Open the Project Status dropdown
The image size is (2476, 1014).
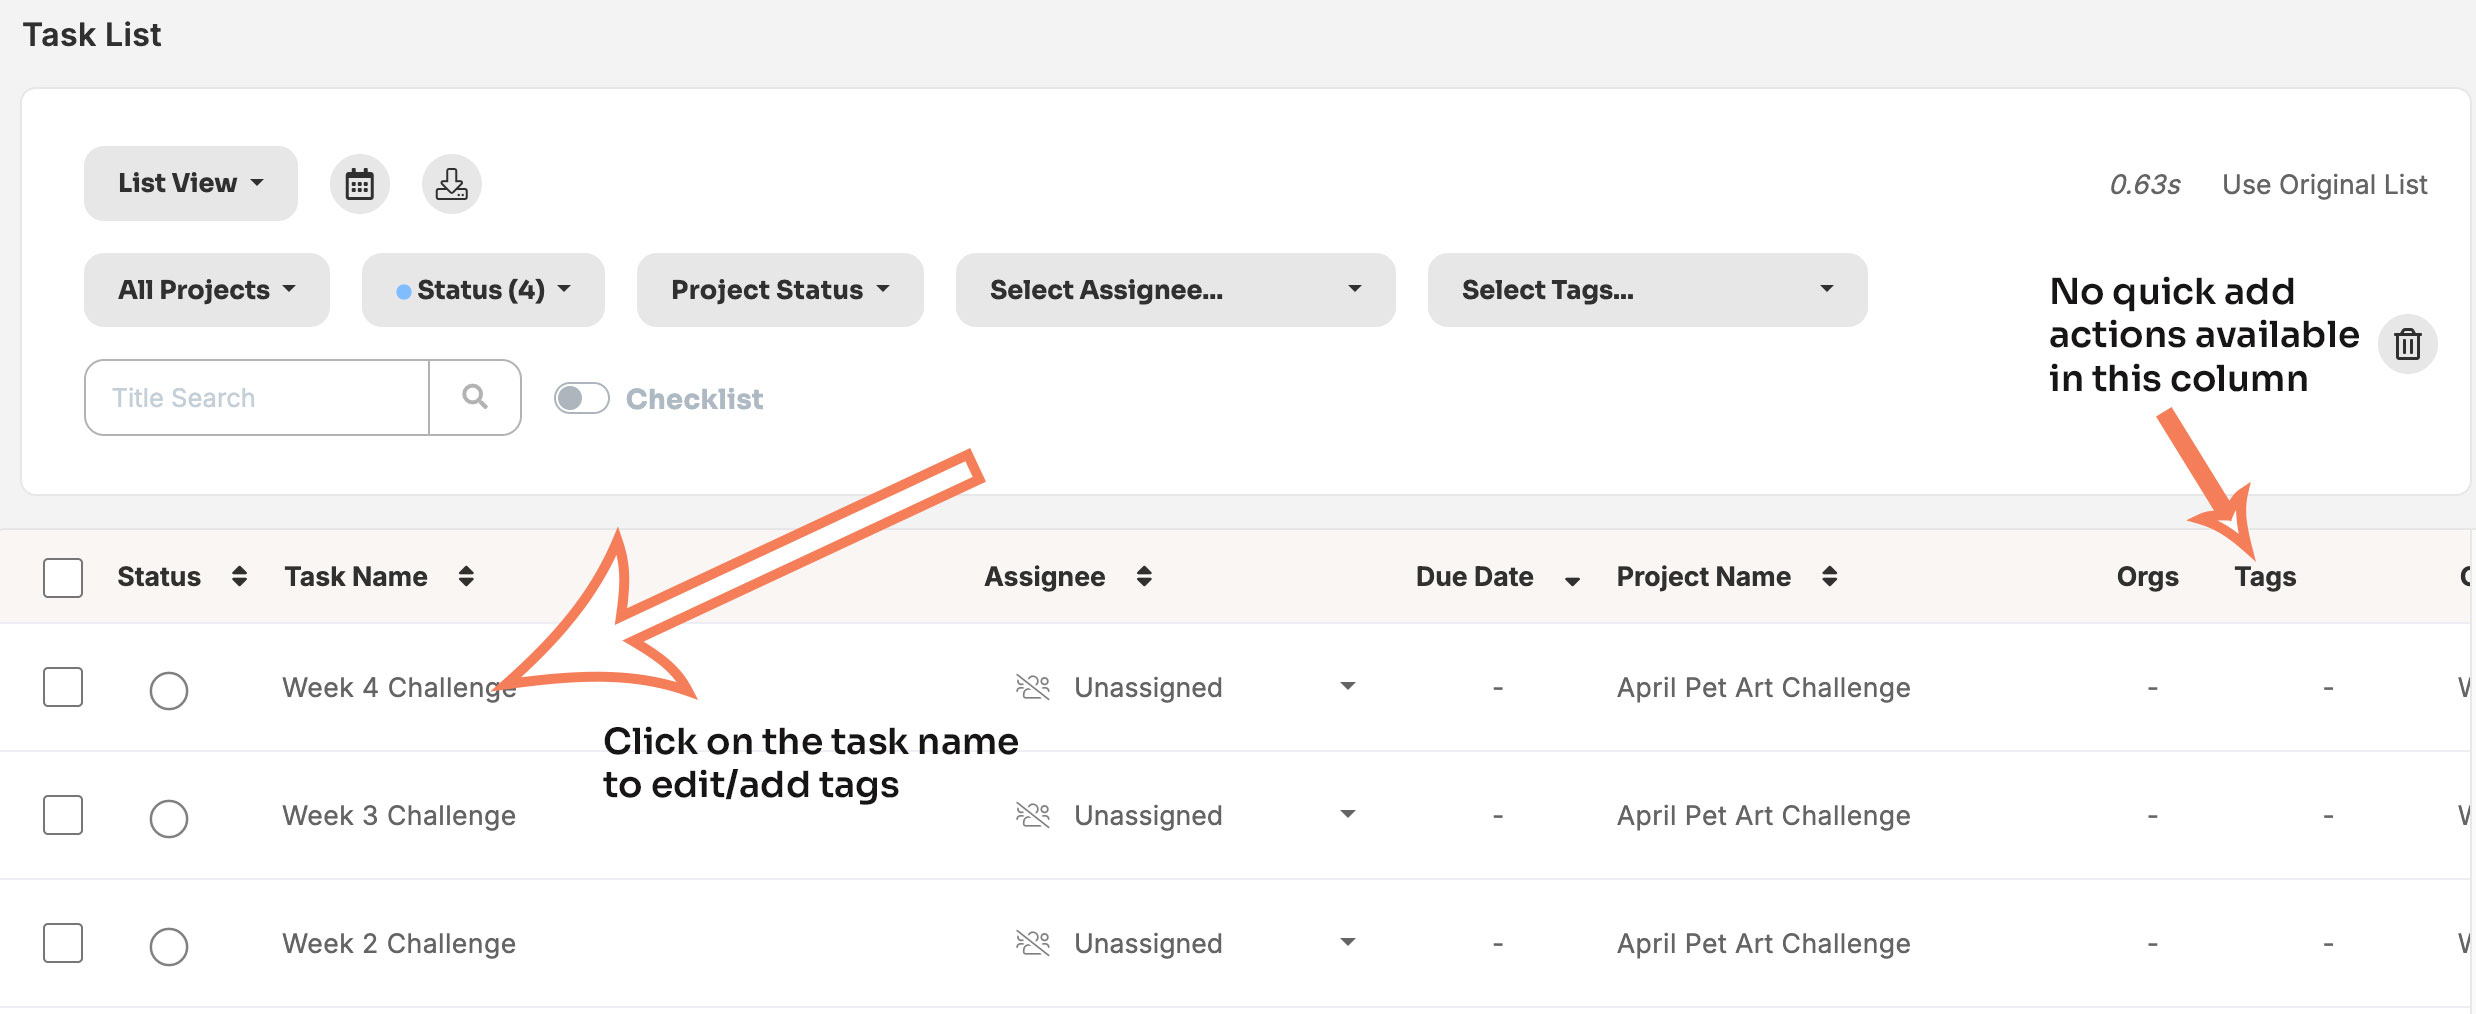(x=780, y=290)
